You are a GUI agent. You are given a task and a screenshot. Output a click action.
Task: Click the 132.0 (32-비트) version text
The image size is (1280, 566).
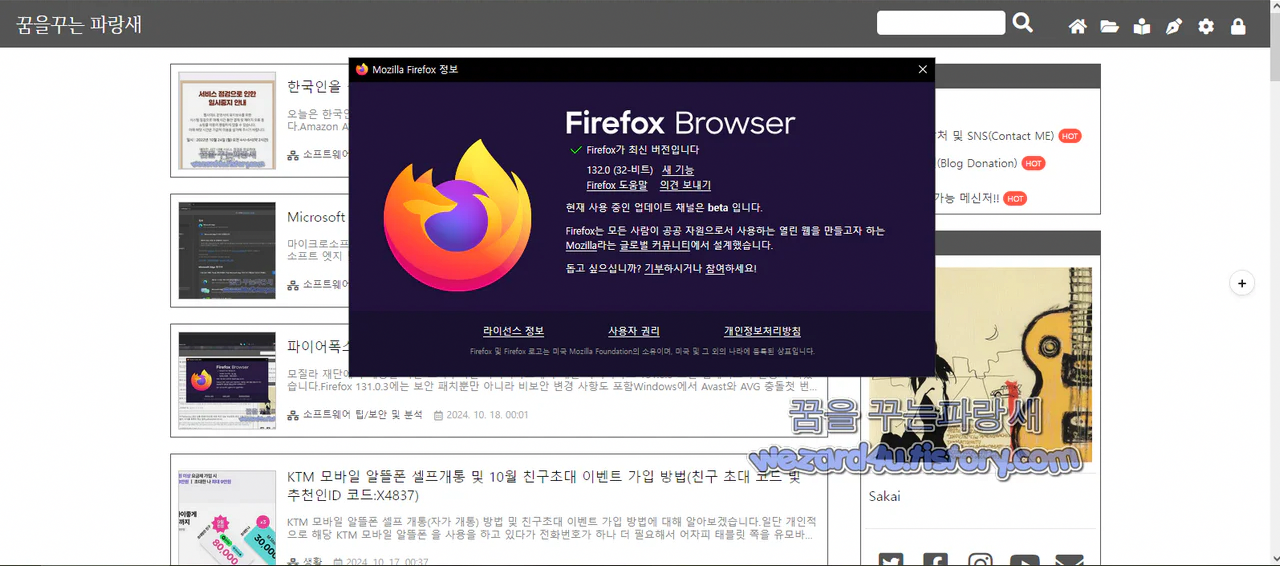pyautogui.click(x=620, y=170)
